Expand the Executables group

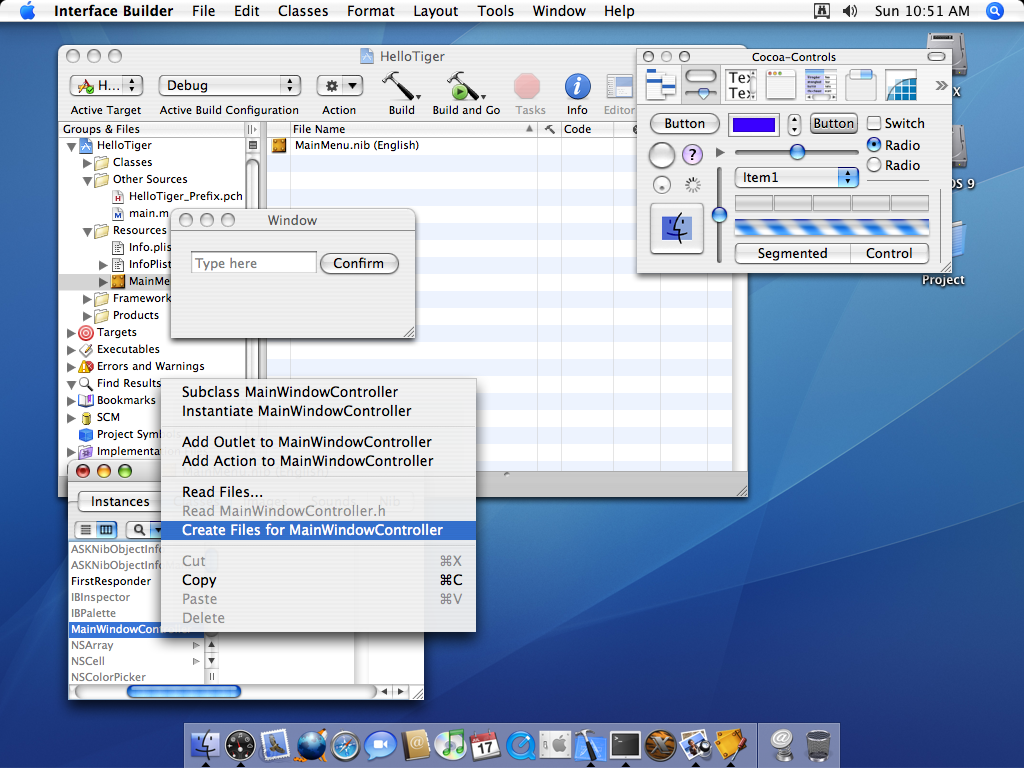(x=71, y=350)
